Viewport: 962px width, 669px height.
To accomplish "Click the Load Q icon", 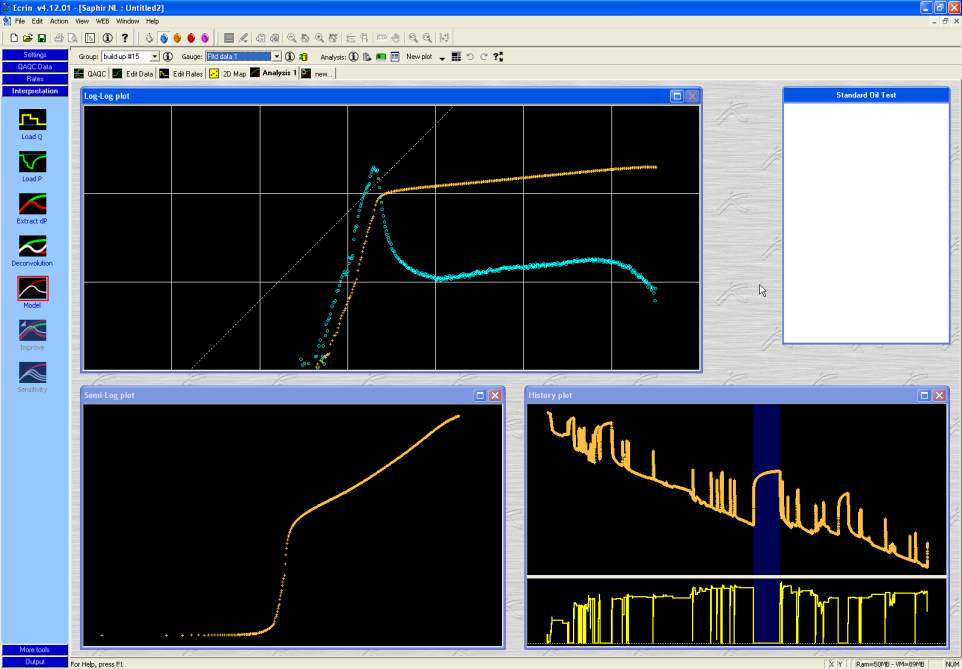I will 33,119.
